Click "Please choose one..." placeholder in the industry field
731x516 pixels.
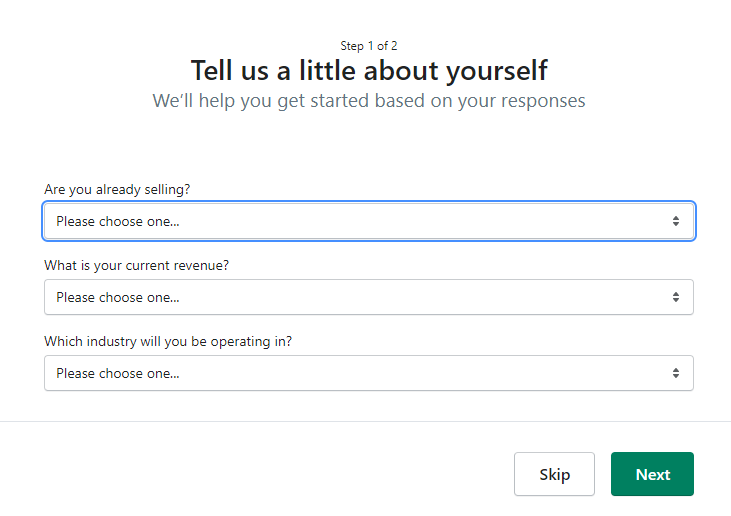tap(117, 373)
